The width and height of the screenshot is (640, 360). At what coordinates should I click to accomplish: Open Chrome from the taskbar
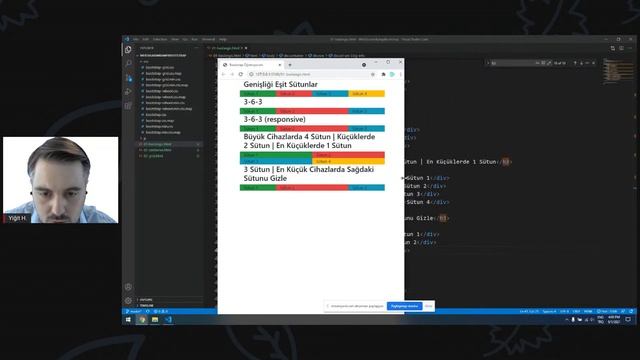142,320
